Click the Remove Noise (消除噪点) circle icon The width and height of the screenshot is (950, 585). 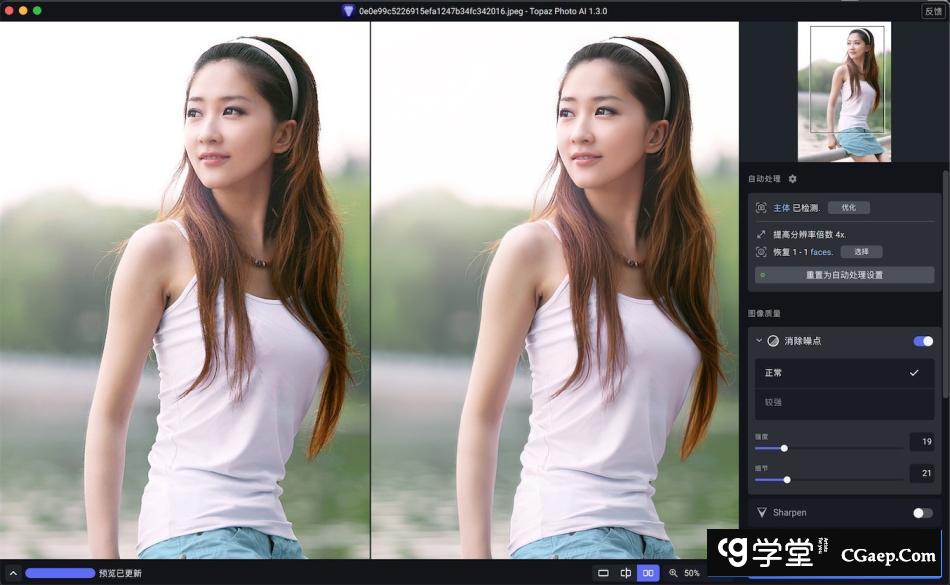click(773, 341)
